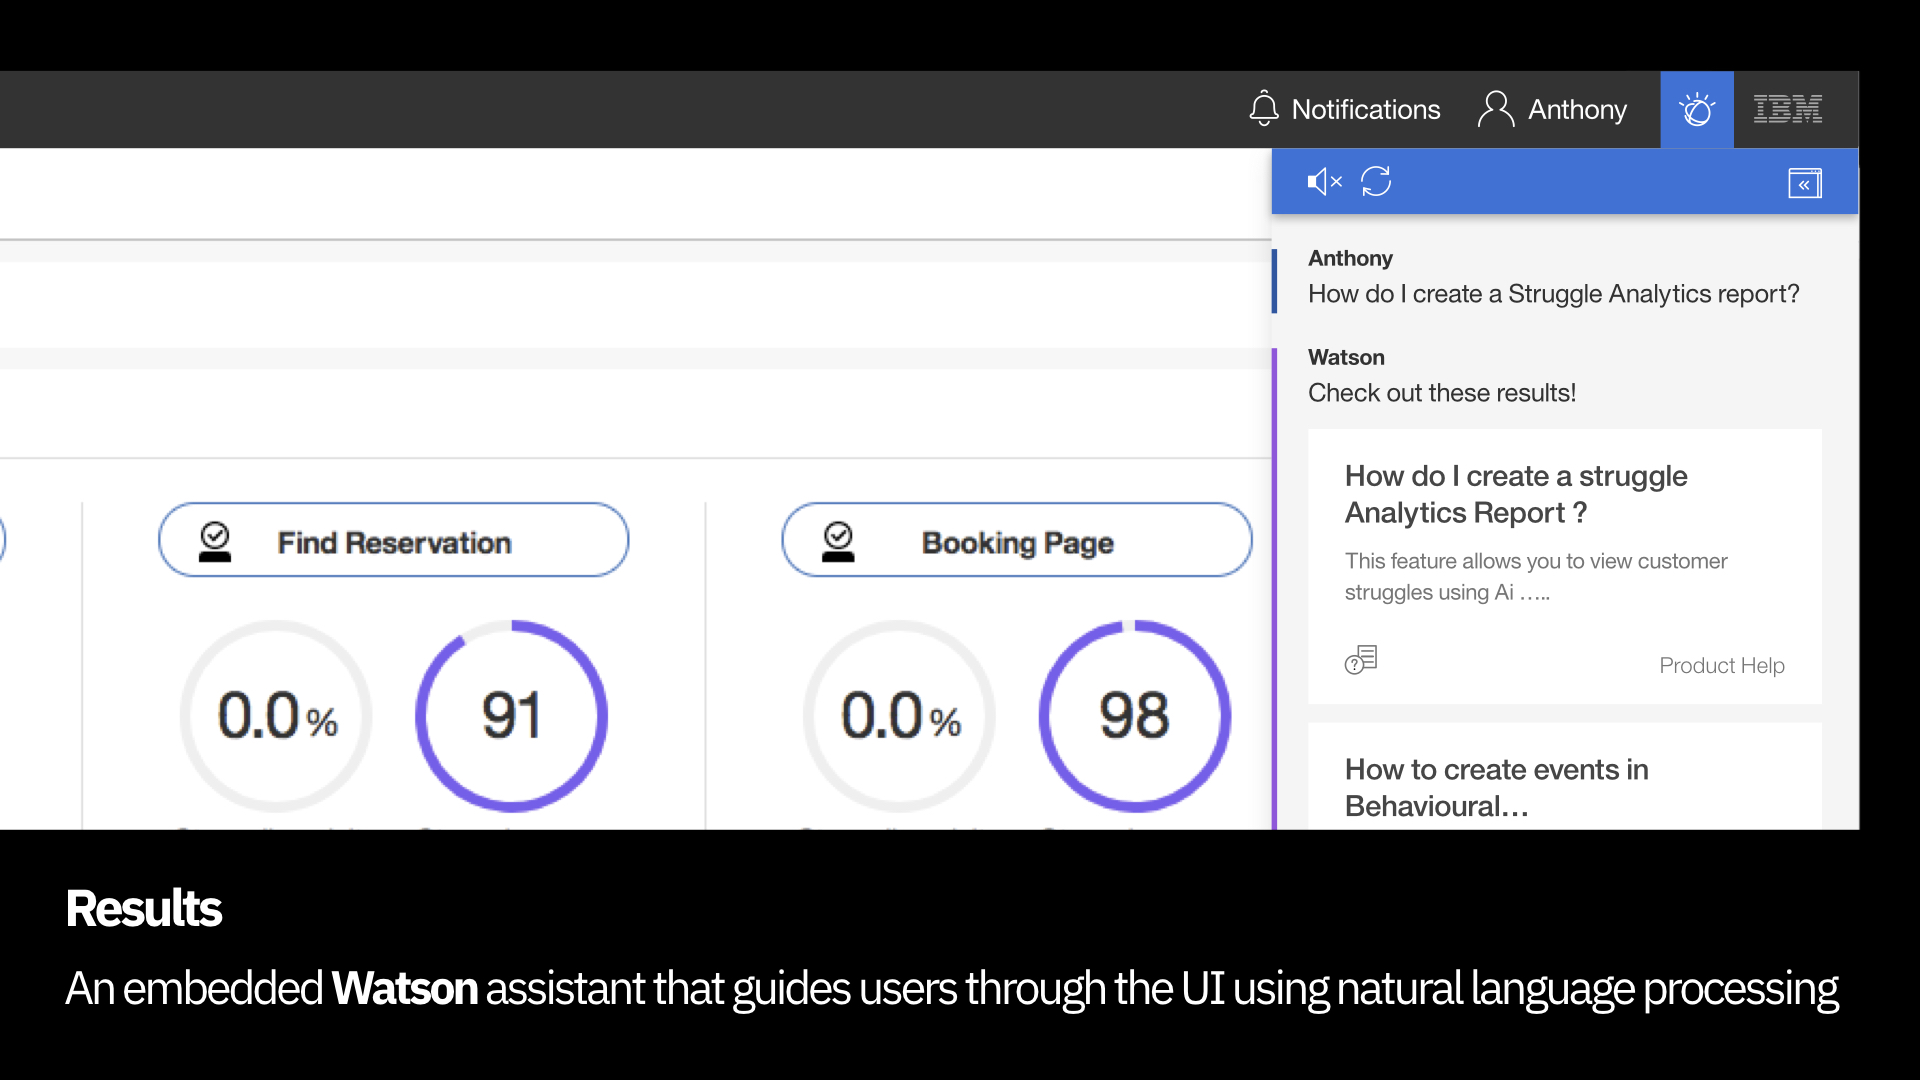Select the Booking Page step
Viewport: 1920px width, 1080px height.
1017,542
